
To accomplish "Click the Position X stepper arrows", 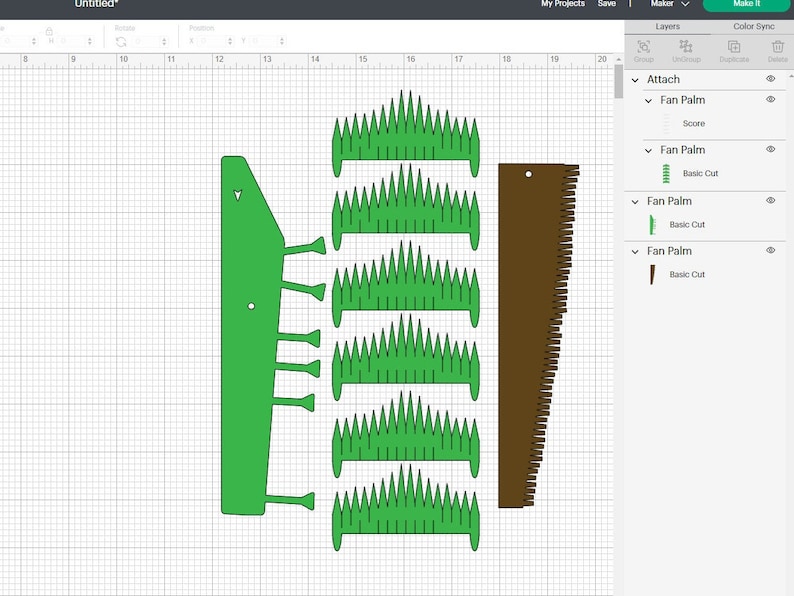I will click(230, 41).
